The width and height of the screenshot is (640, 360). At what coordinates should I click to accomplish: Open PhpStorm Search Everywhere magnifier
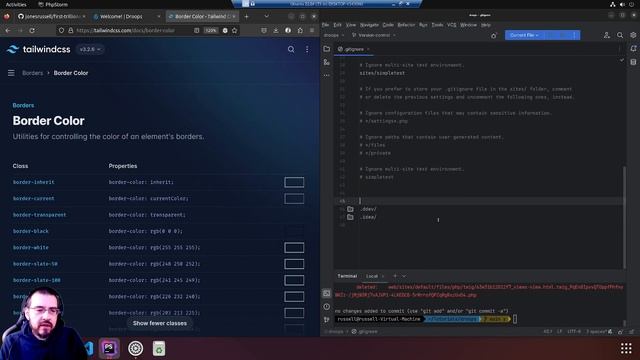coord(620,35)
